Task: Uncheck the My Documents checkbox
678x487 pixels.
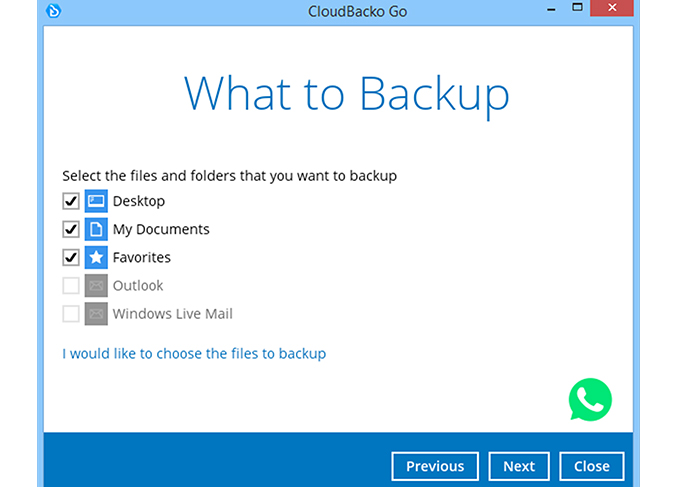Action: (71, 229)
